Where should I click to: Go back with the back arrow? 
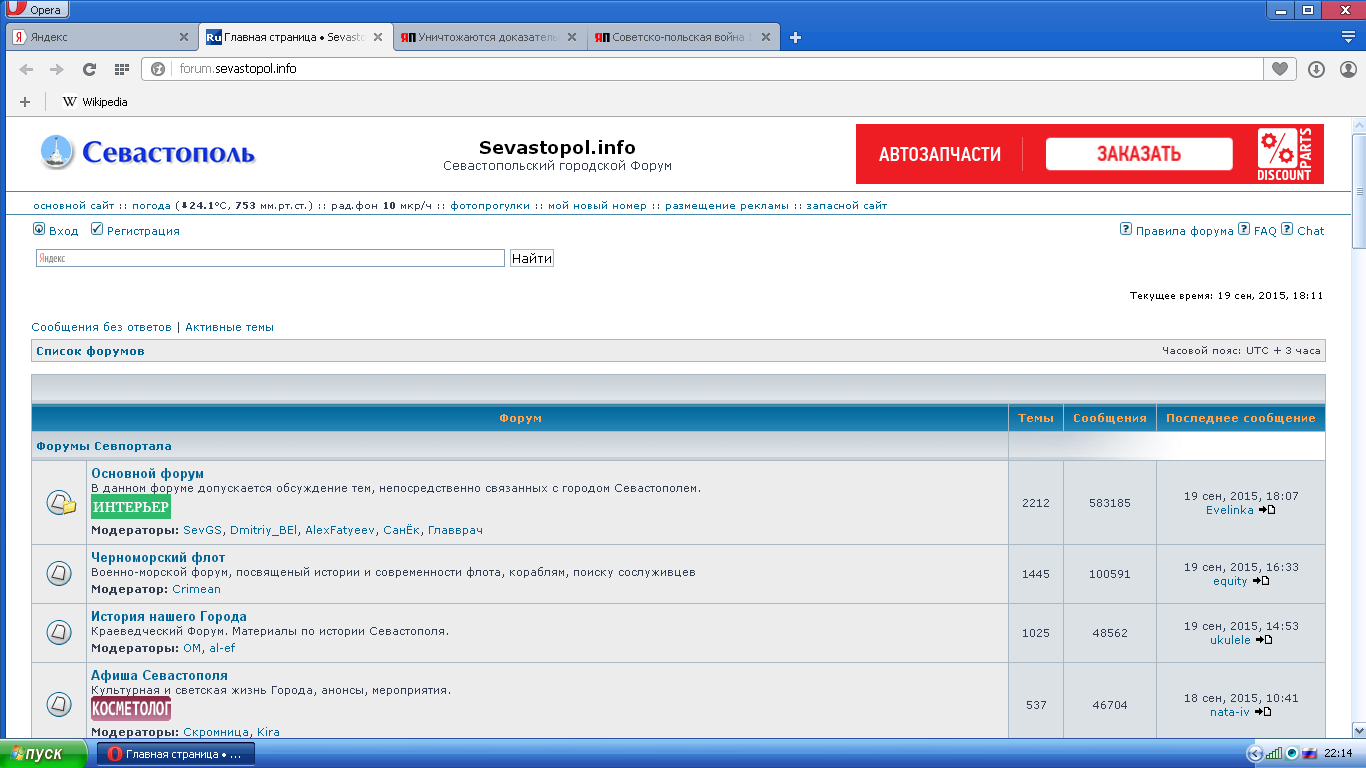pos(26,69)
